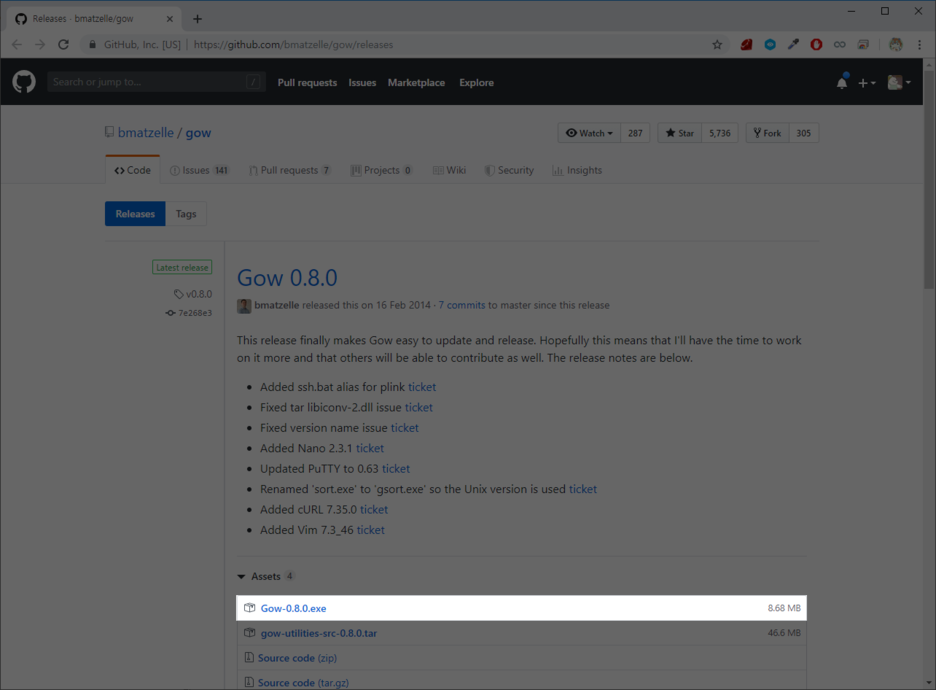Select the Releases button
936x690 pixels.
[135, 214]
